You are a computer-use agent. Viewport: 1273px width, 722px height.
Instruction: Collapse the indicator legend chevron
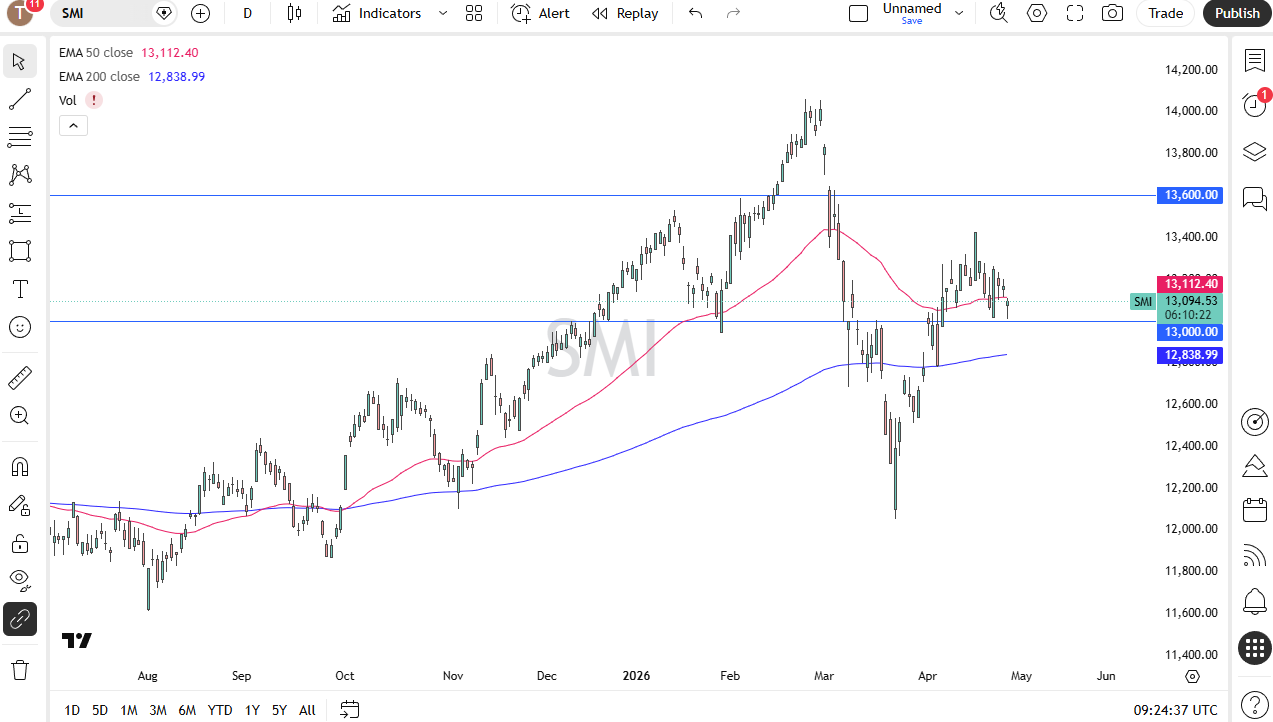73,125
